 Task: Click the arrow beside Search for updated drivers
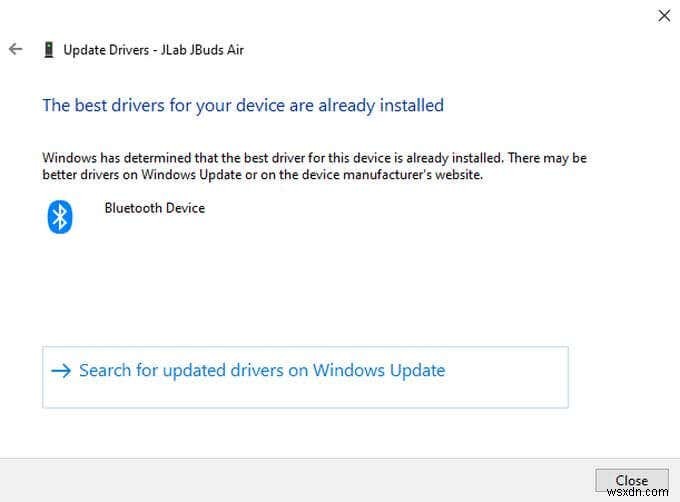61,371
